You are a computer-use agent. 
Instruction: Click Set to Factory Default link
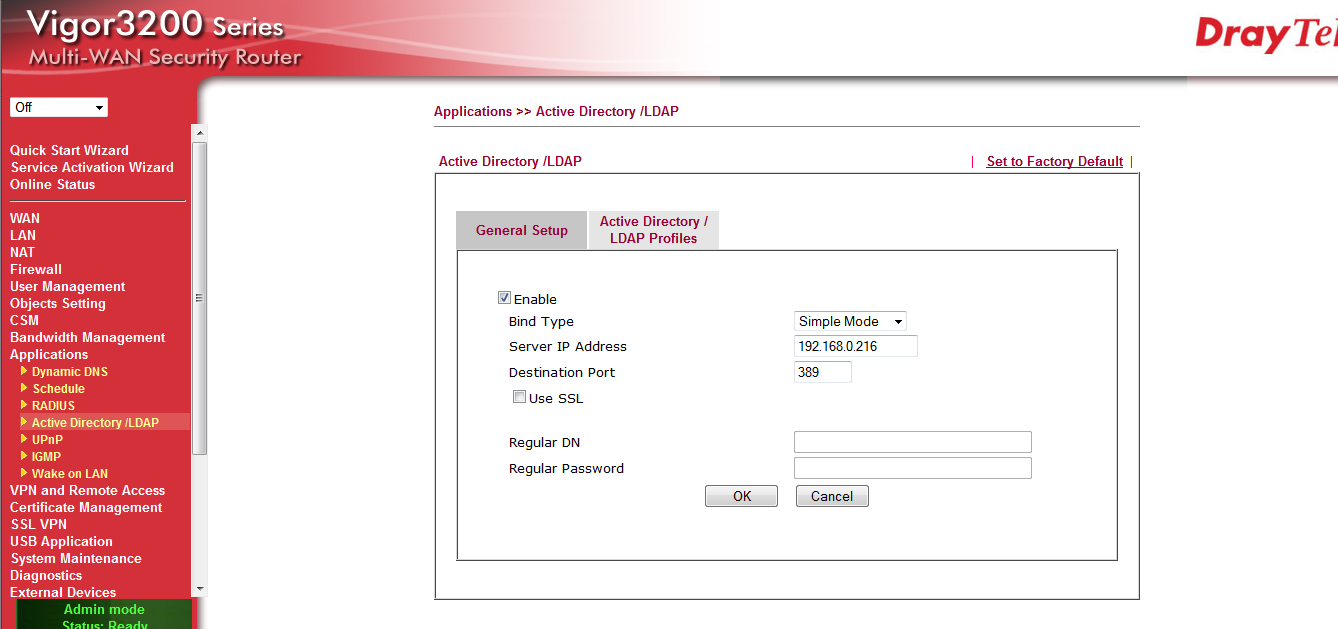pos(1054,161)
